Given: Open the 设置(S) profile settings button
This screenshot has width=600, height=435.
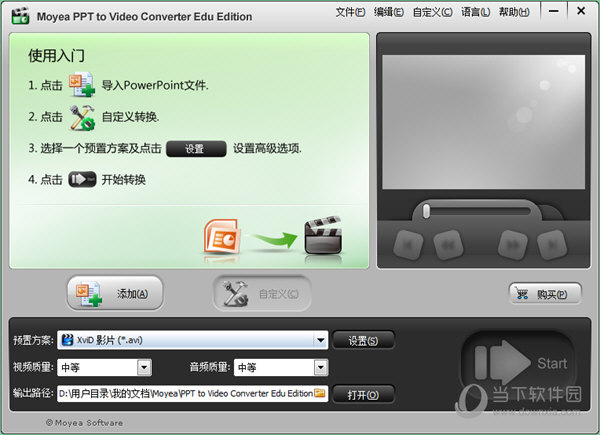Looking at the screenshot, I should point(363,340).
